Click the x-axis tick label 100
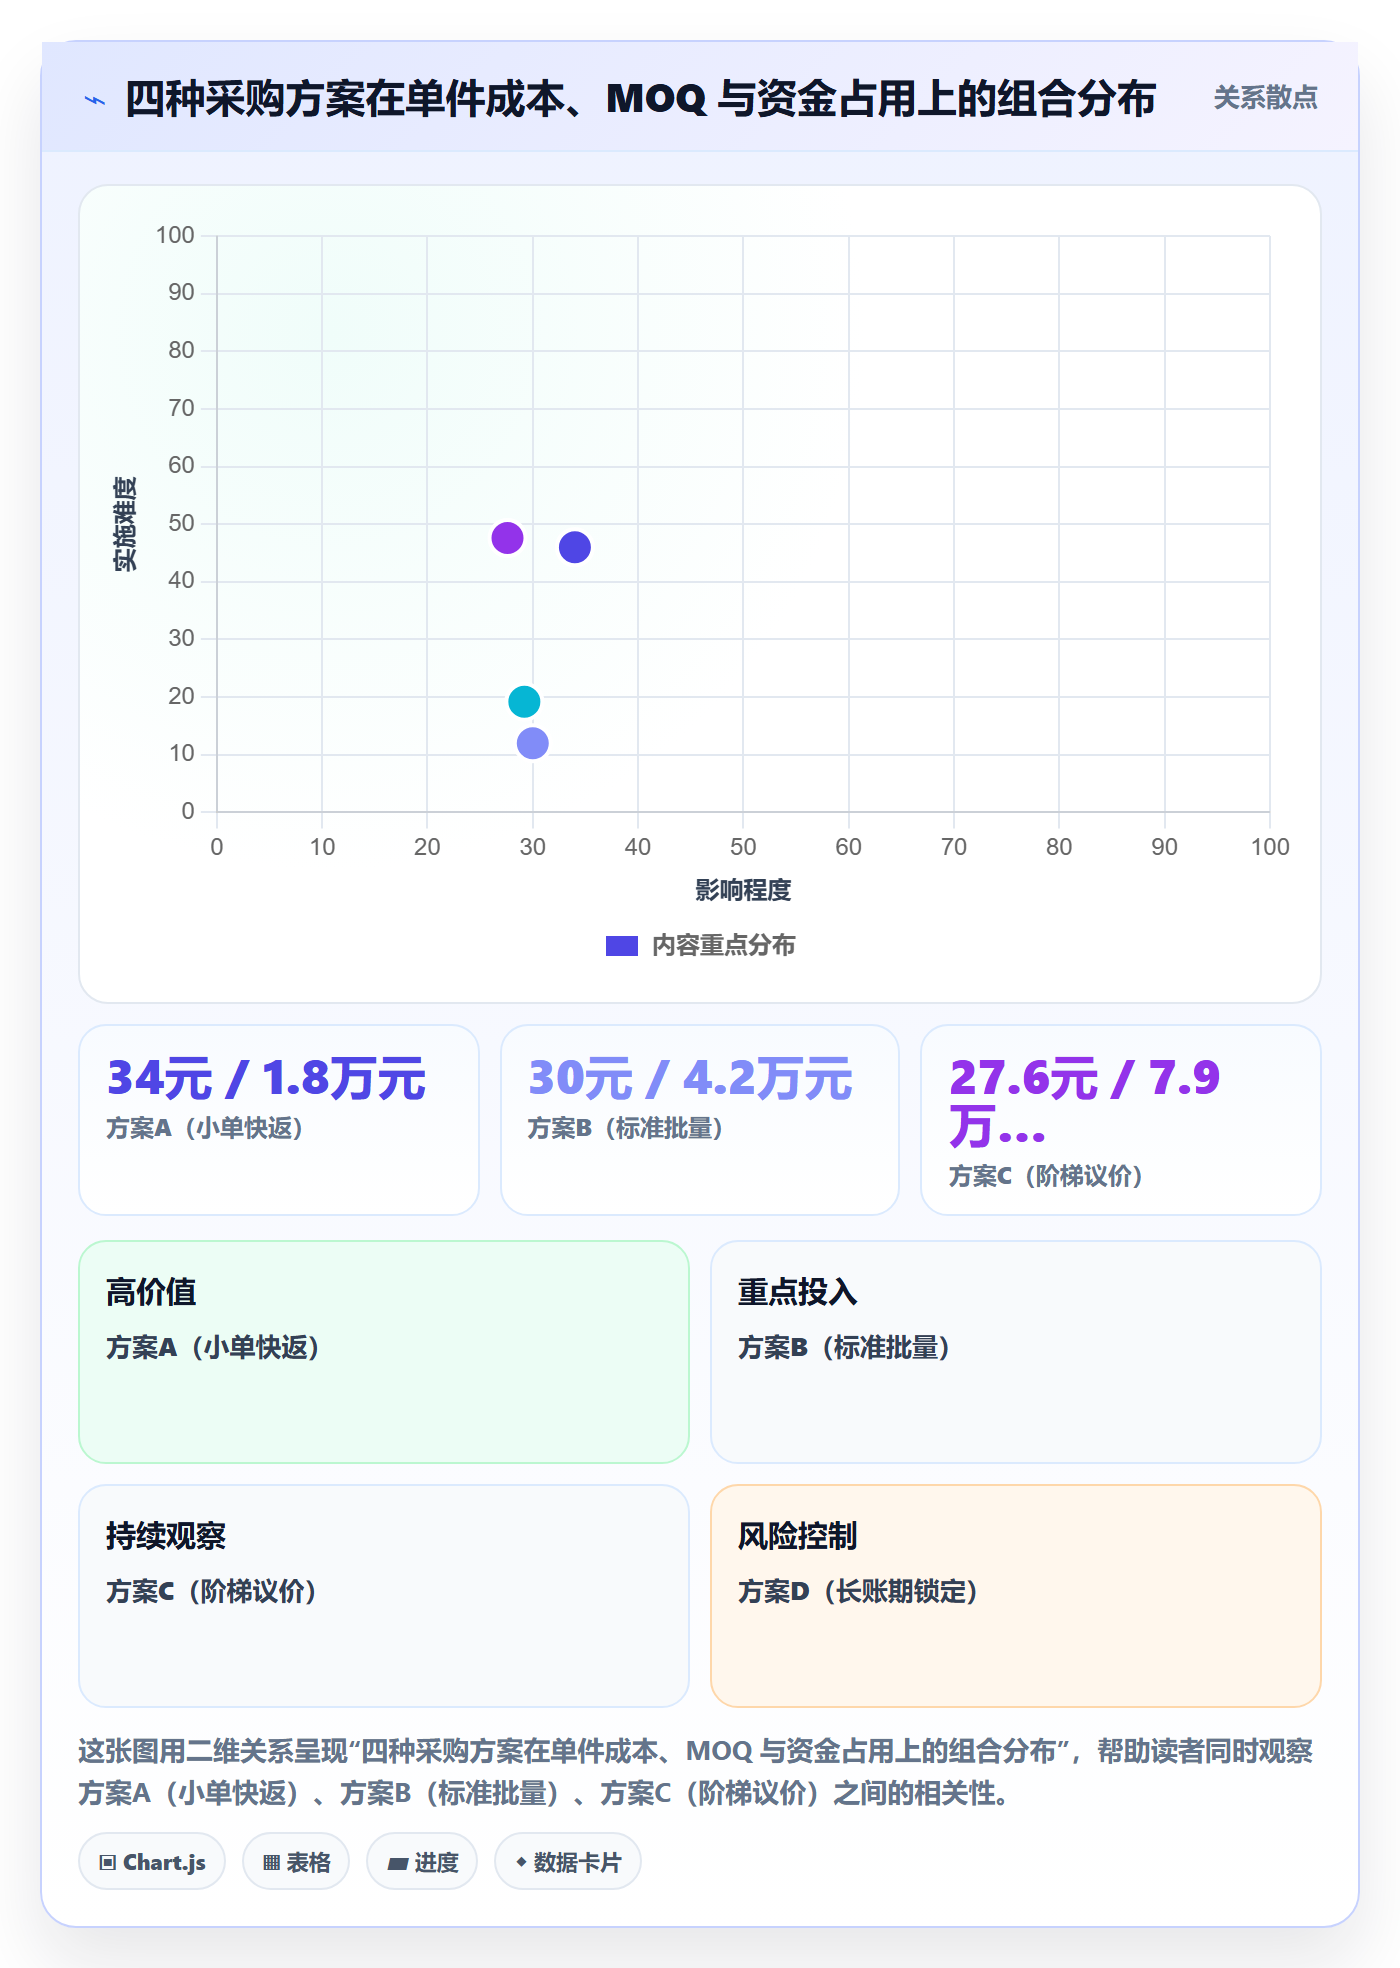Image resolution: width=1400 pixels, height=1968 pixels. (x=1270, y=847)
